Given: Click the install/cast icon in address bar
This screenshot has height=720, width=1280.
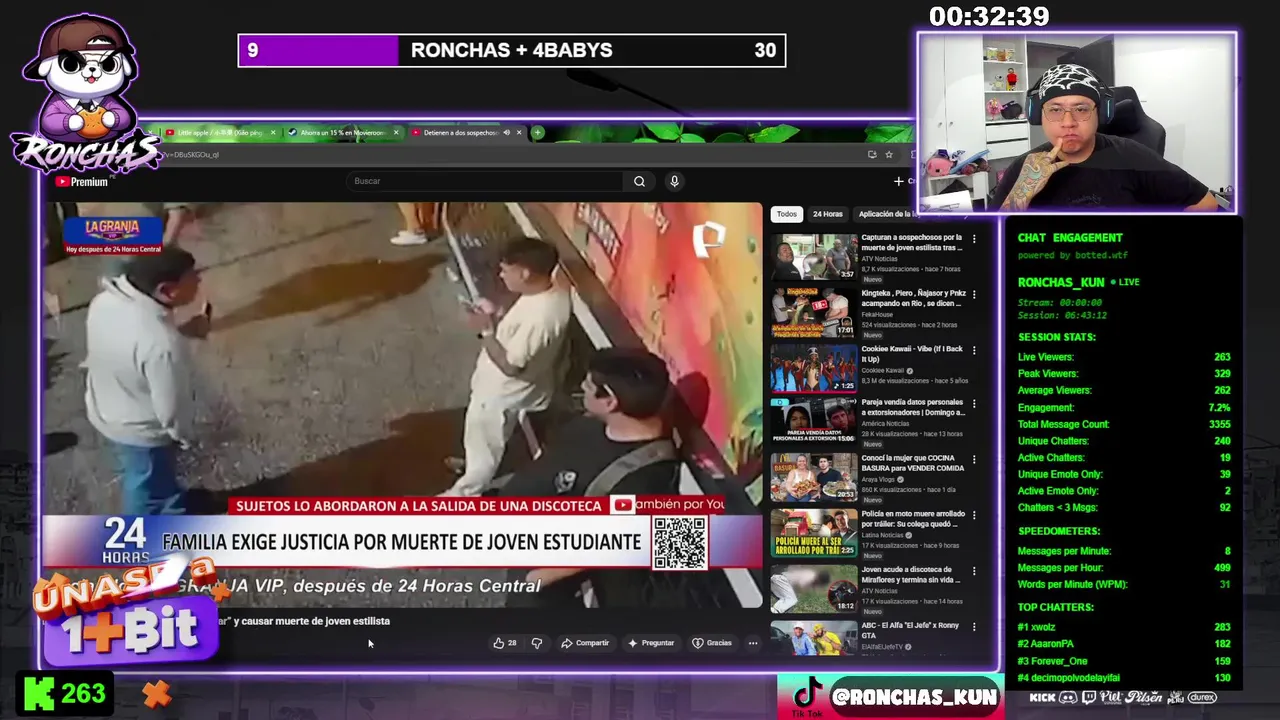Looking at the screenshot, I should 872,155.
